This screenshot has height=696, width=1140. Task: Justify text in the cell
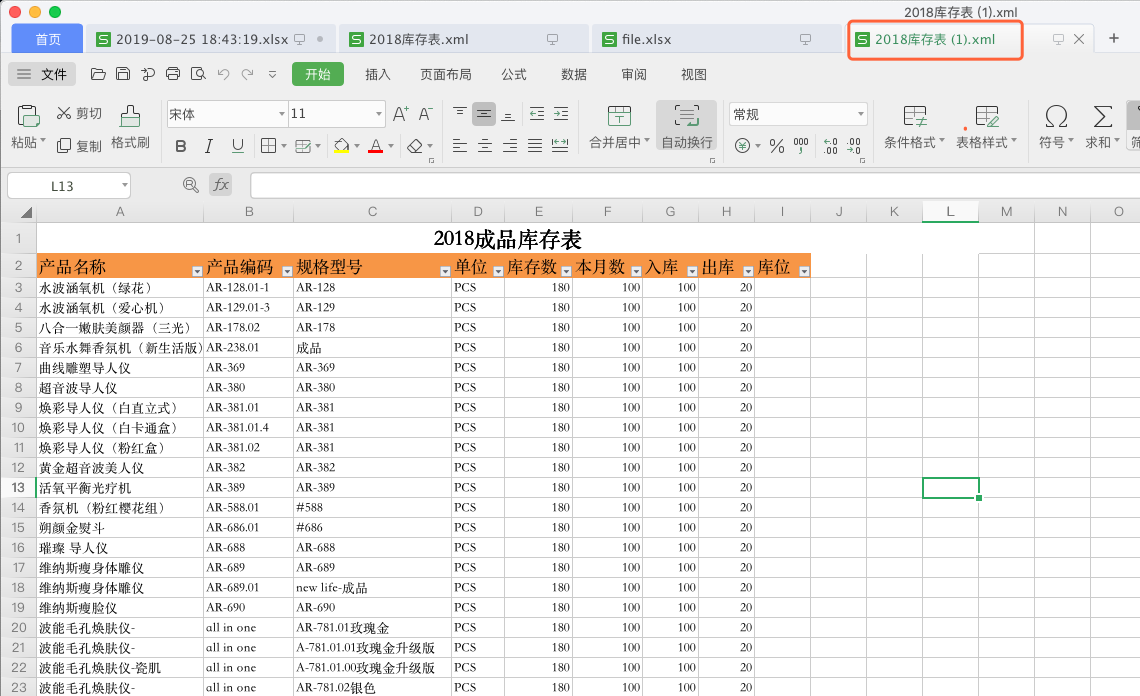click(x=535, y=145)
